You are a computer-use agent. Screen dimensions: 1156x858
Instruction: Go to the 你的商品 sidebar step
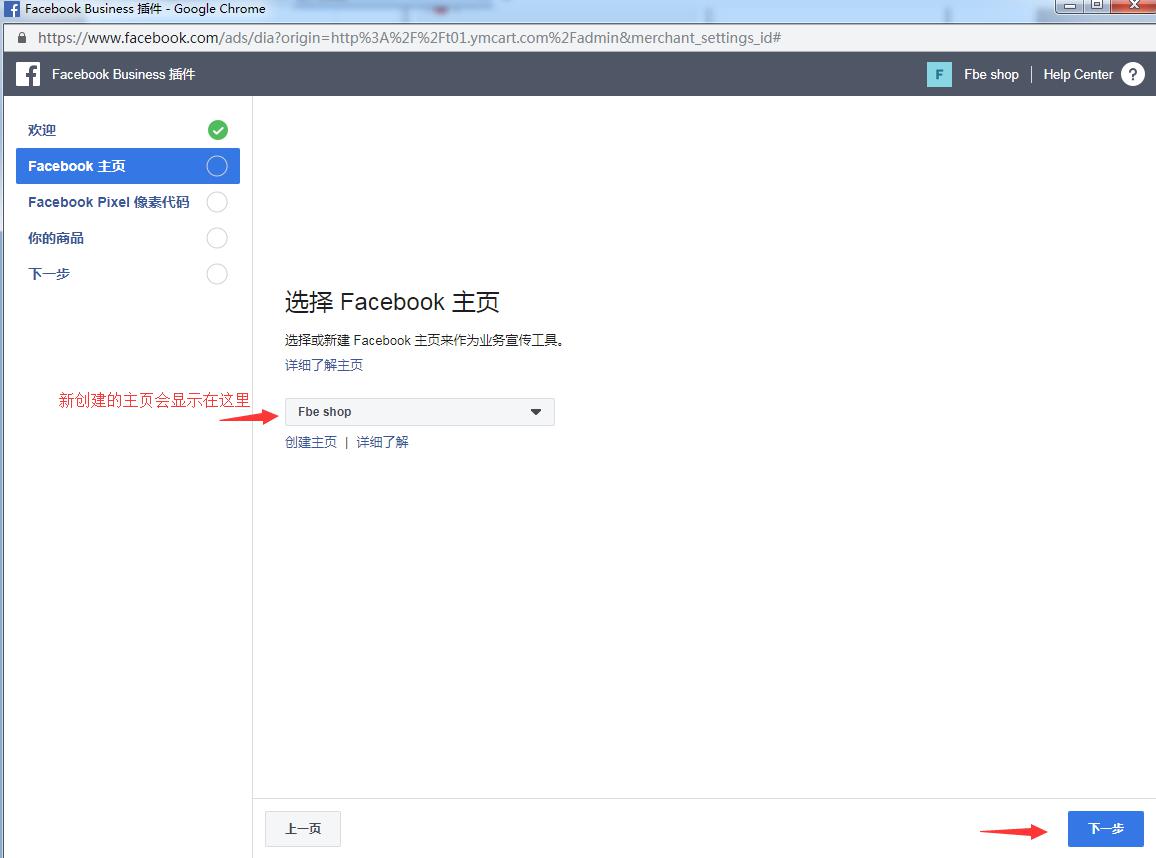(56, 238)
